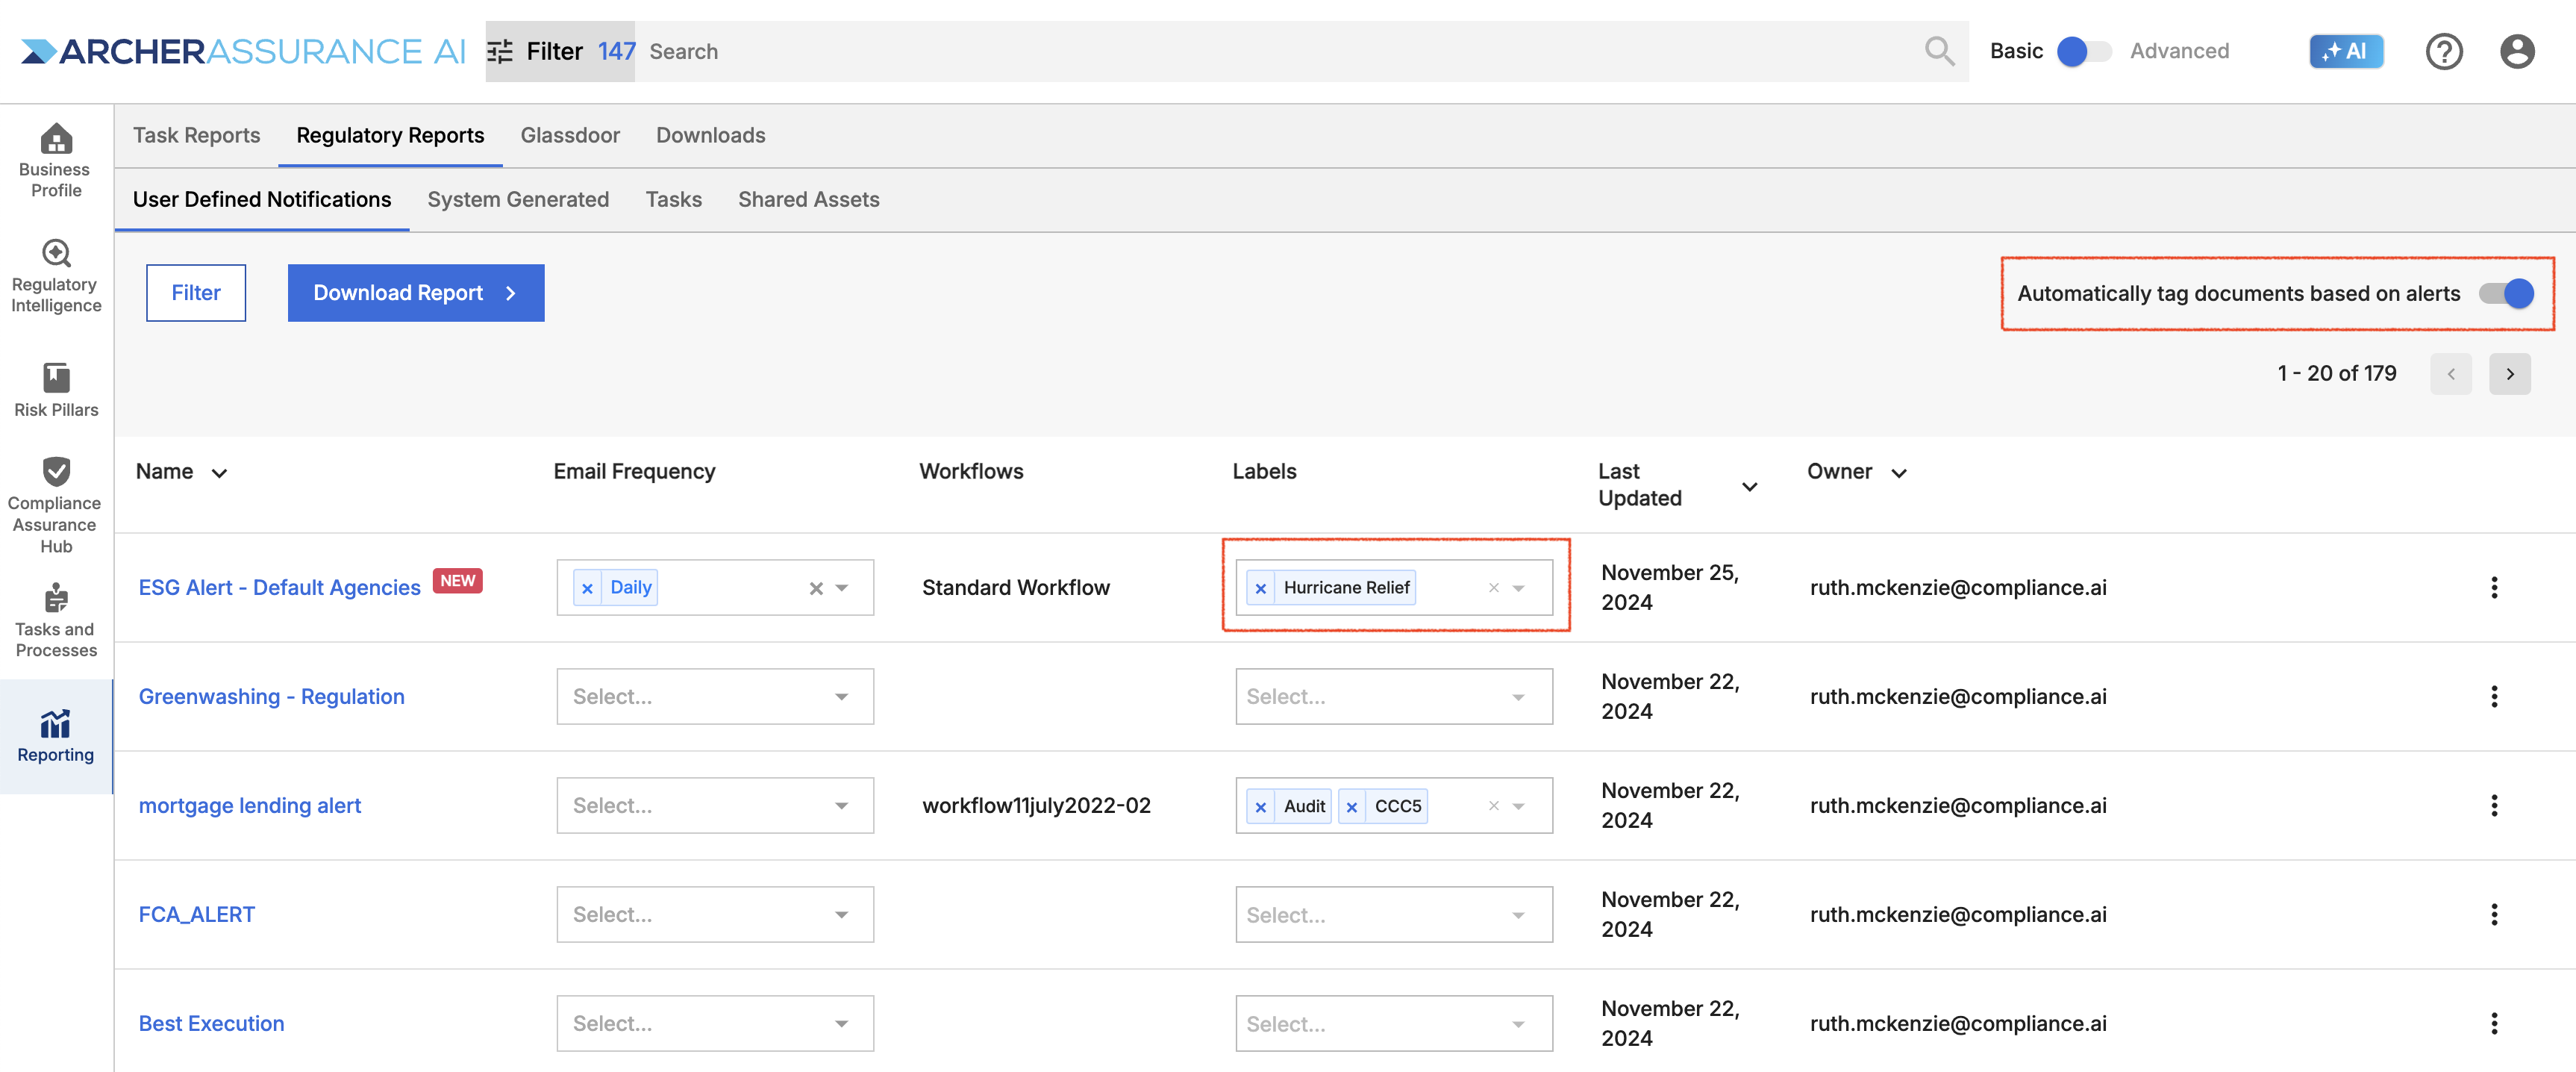Go to the previous page of results
Image resolution: width=2576 pixels, height=1072 pixels.
click(2451, 374)
